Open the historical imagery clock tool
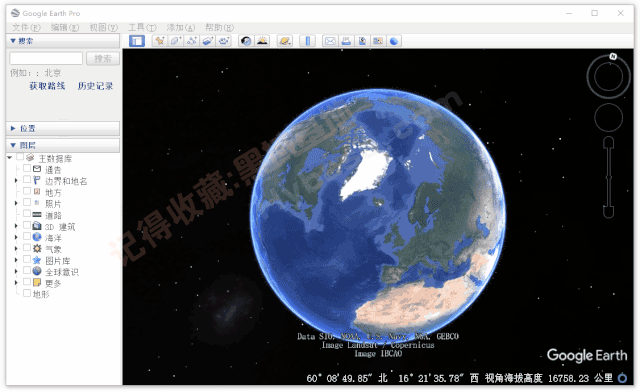This screenshot has height=392, width=640. click(x=246, y=41)
